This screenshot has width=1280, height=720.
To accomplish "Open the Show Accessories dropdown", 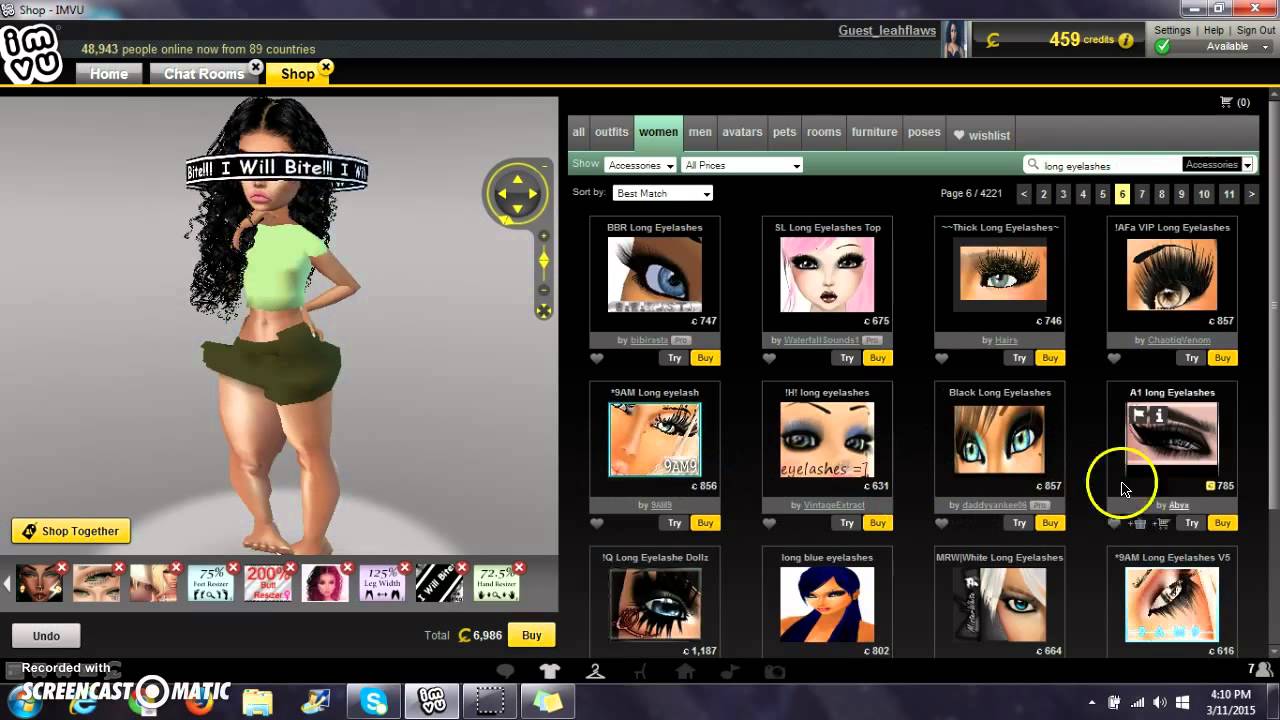I will [641, 165].
